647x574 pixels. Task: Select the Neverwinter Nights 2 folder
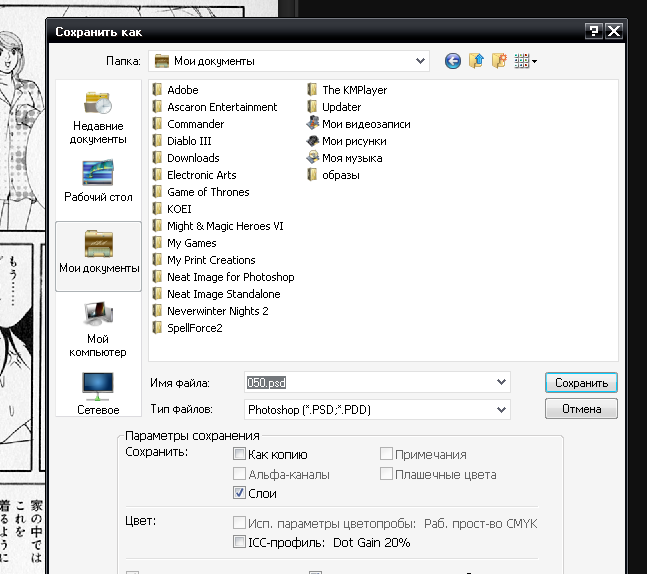pos(210,311)
